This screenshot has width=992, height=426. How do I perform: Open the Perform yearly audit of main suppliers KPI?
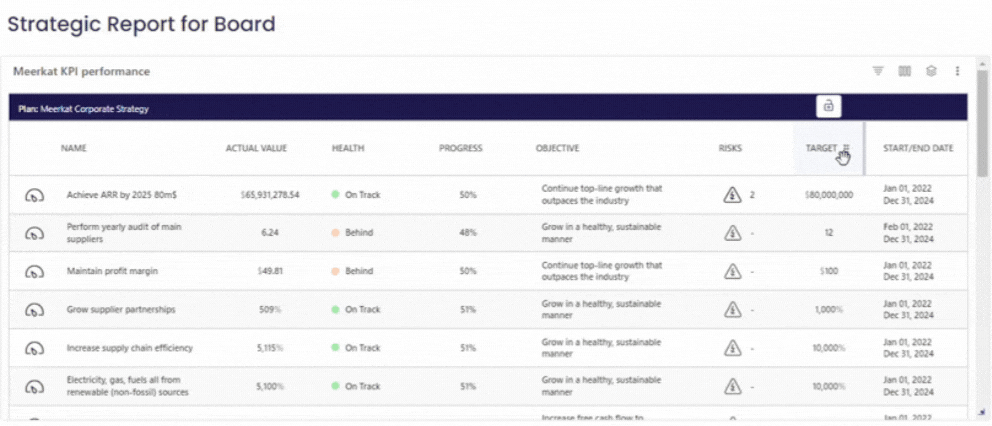(x=124, y=233)
